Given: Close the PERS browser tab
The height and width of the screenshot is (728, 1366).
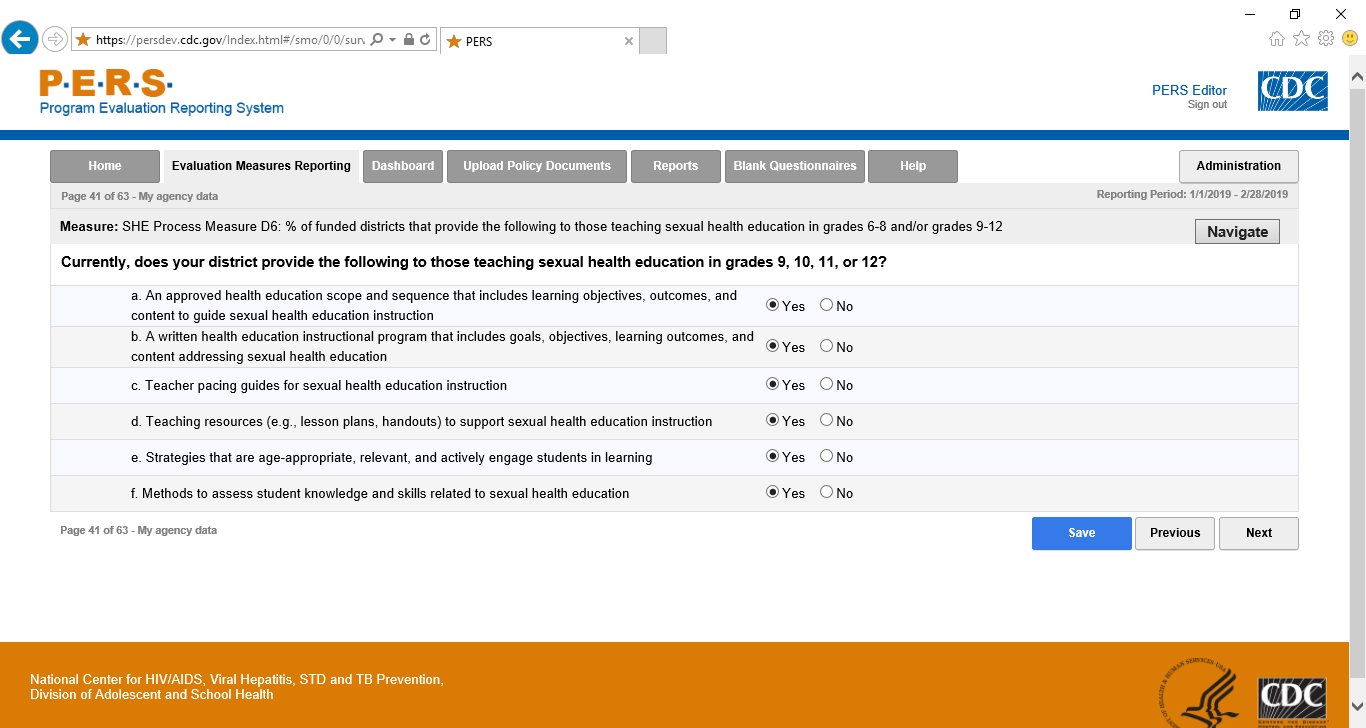Looking at the screenshot, I should tap(629, 41).
